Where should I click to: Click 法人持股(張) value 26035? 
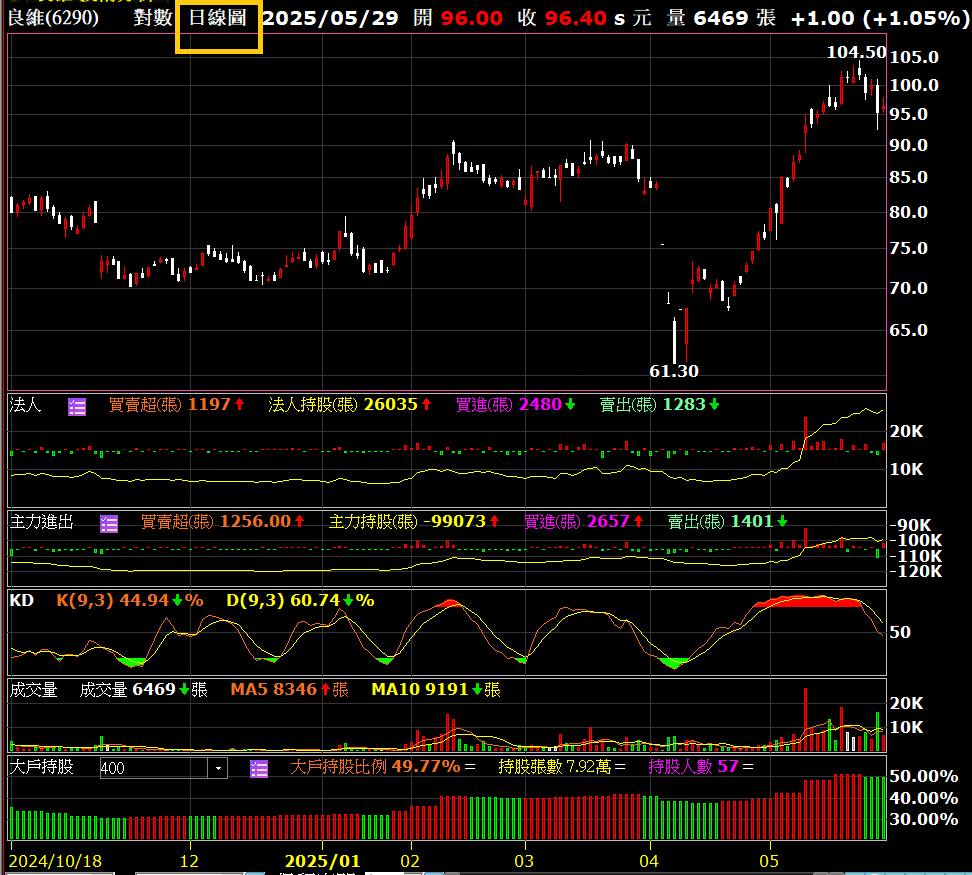(391, 405)
